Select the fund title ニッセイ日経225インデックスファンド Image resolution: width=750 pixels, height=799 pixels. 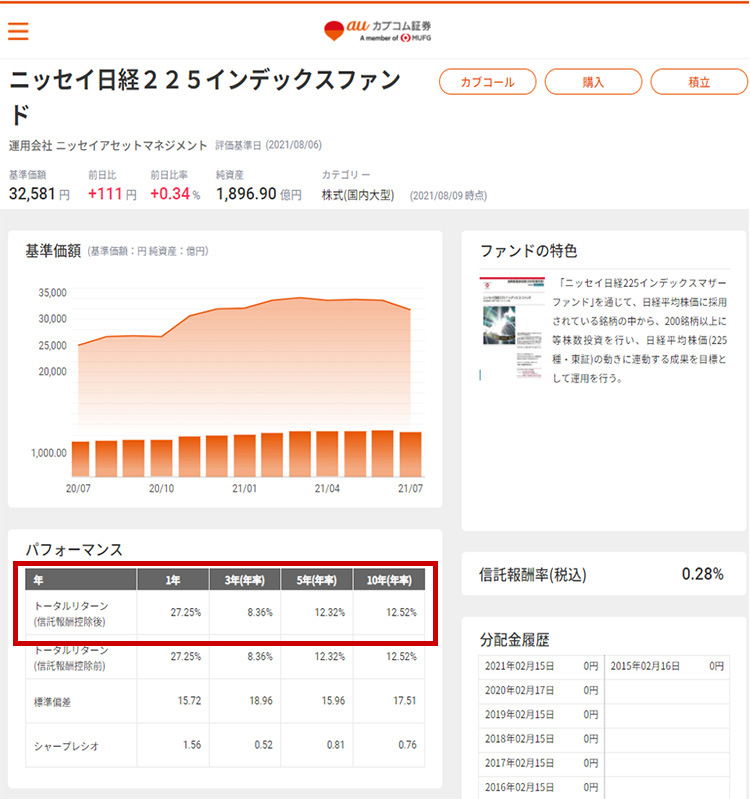(205, 97)
